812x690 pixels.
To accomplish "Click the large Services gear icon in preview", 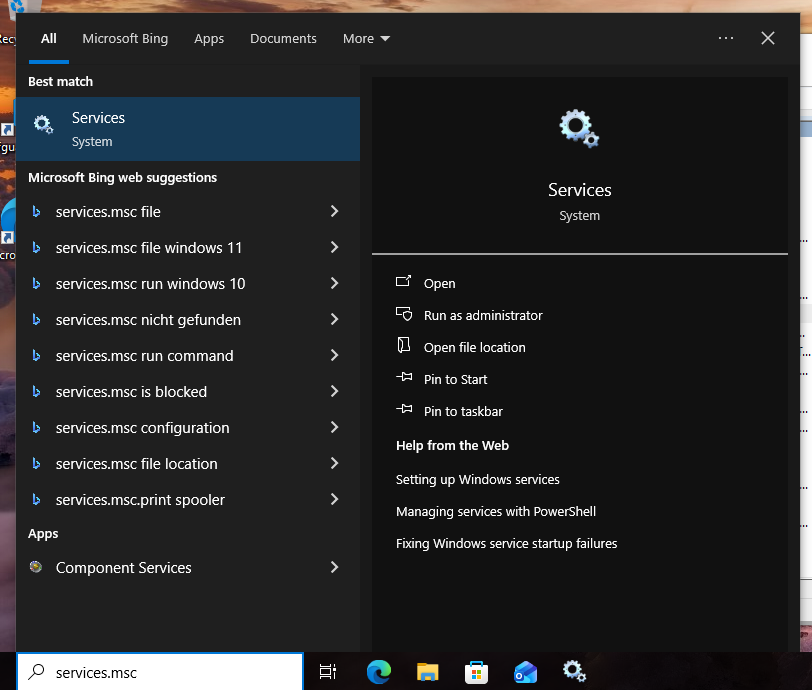I will pos(579,129).
